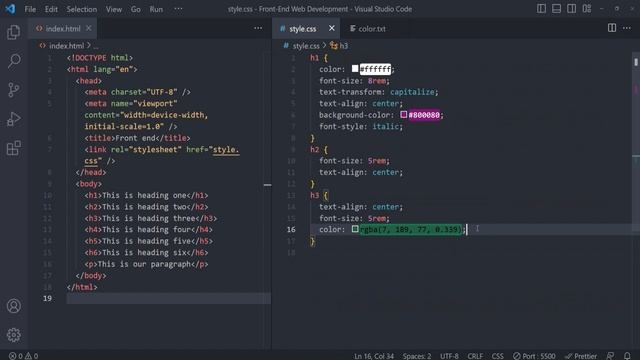Screen dimensions: 640x360
Task: Change CSS language mode in status bar
Action: point(497,356)
